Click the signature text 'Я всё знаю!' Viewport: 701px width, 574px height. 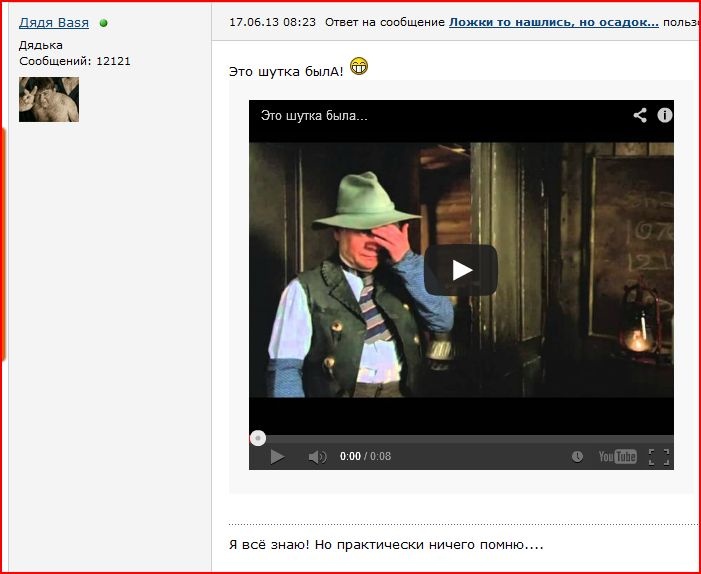pyautogui.click(x=269, y=545)
